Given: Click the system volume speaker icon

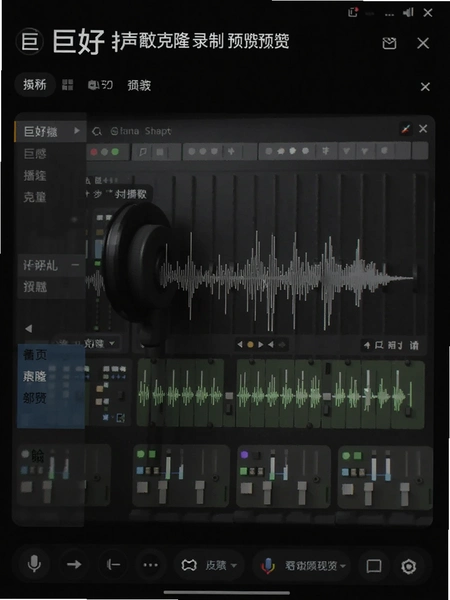Looking at the screenshot, I should [408, 13].
